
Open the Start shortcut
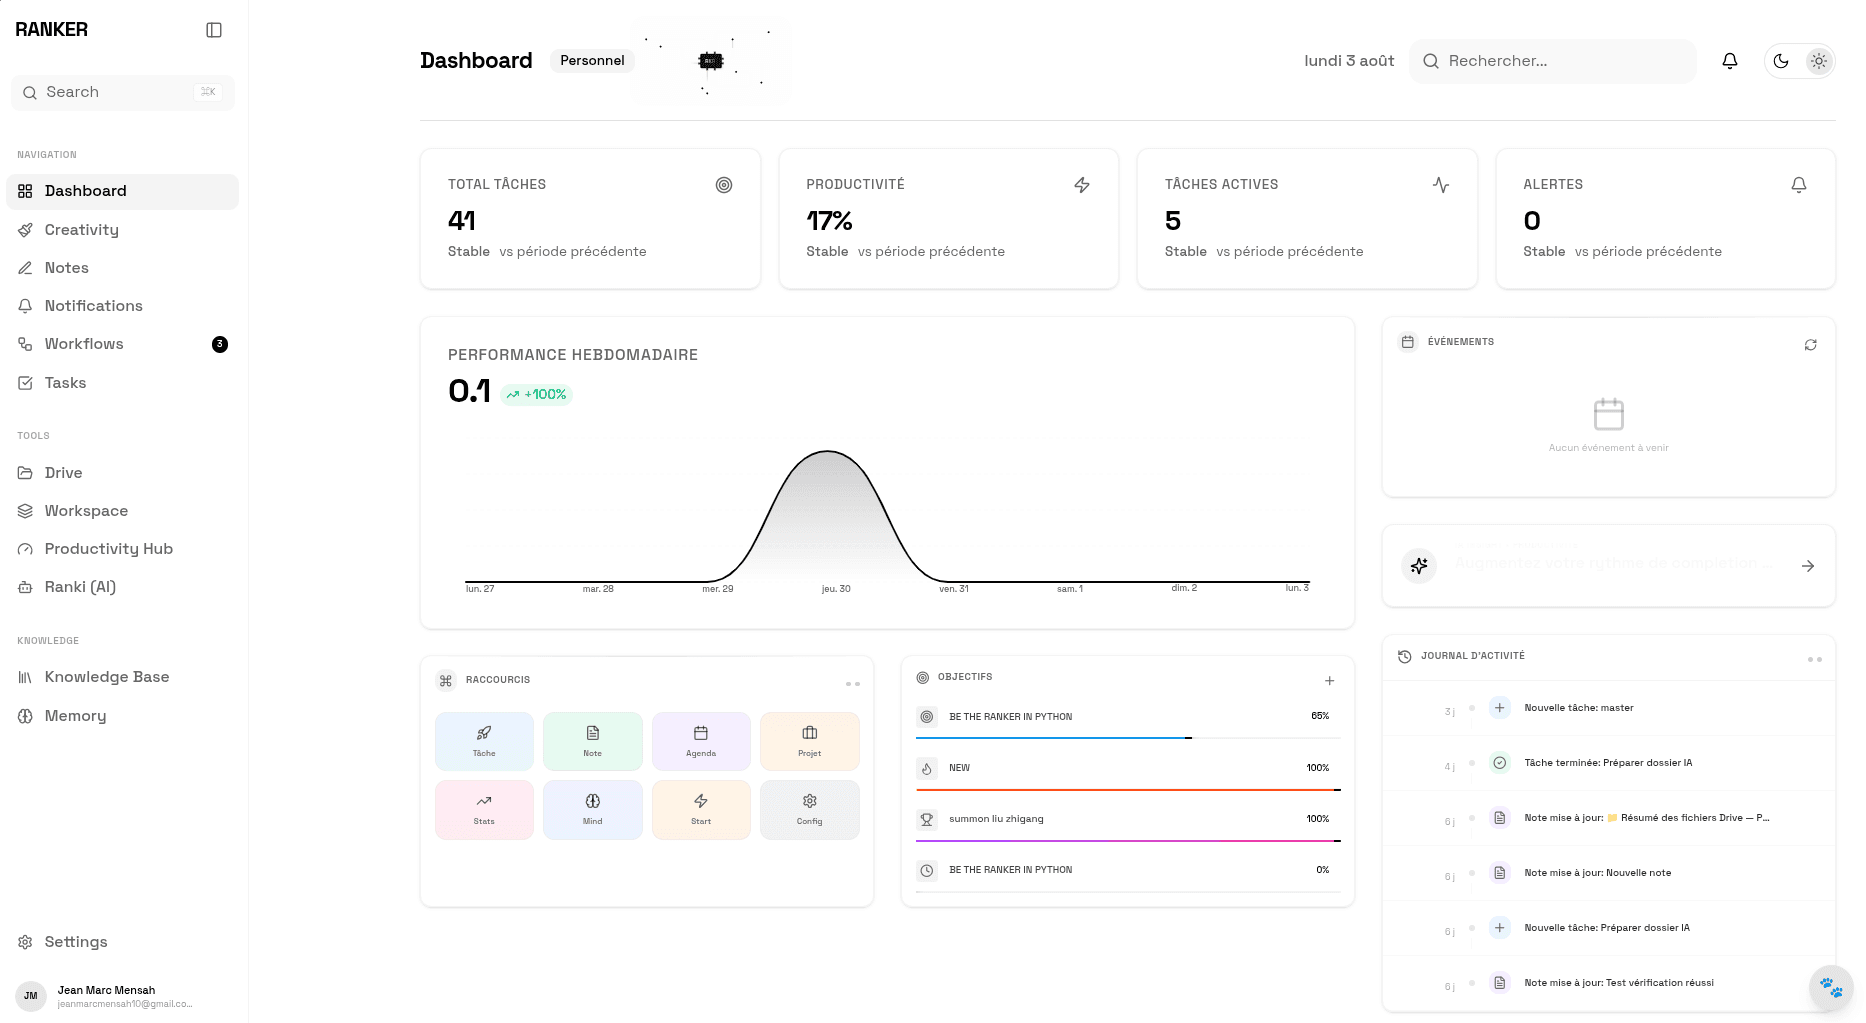click(x=701, y=809)
